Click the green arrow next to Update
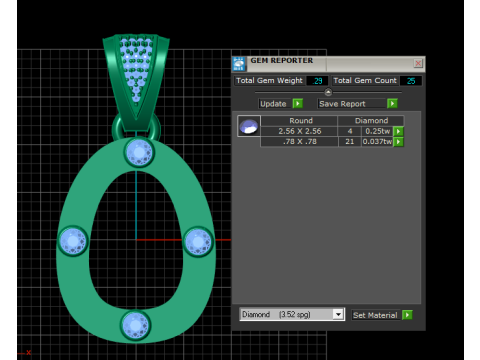The width and height of the screenshot is (480, 360). (x=298, y=104)
